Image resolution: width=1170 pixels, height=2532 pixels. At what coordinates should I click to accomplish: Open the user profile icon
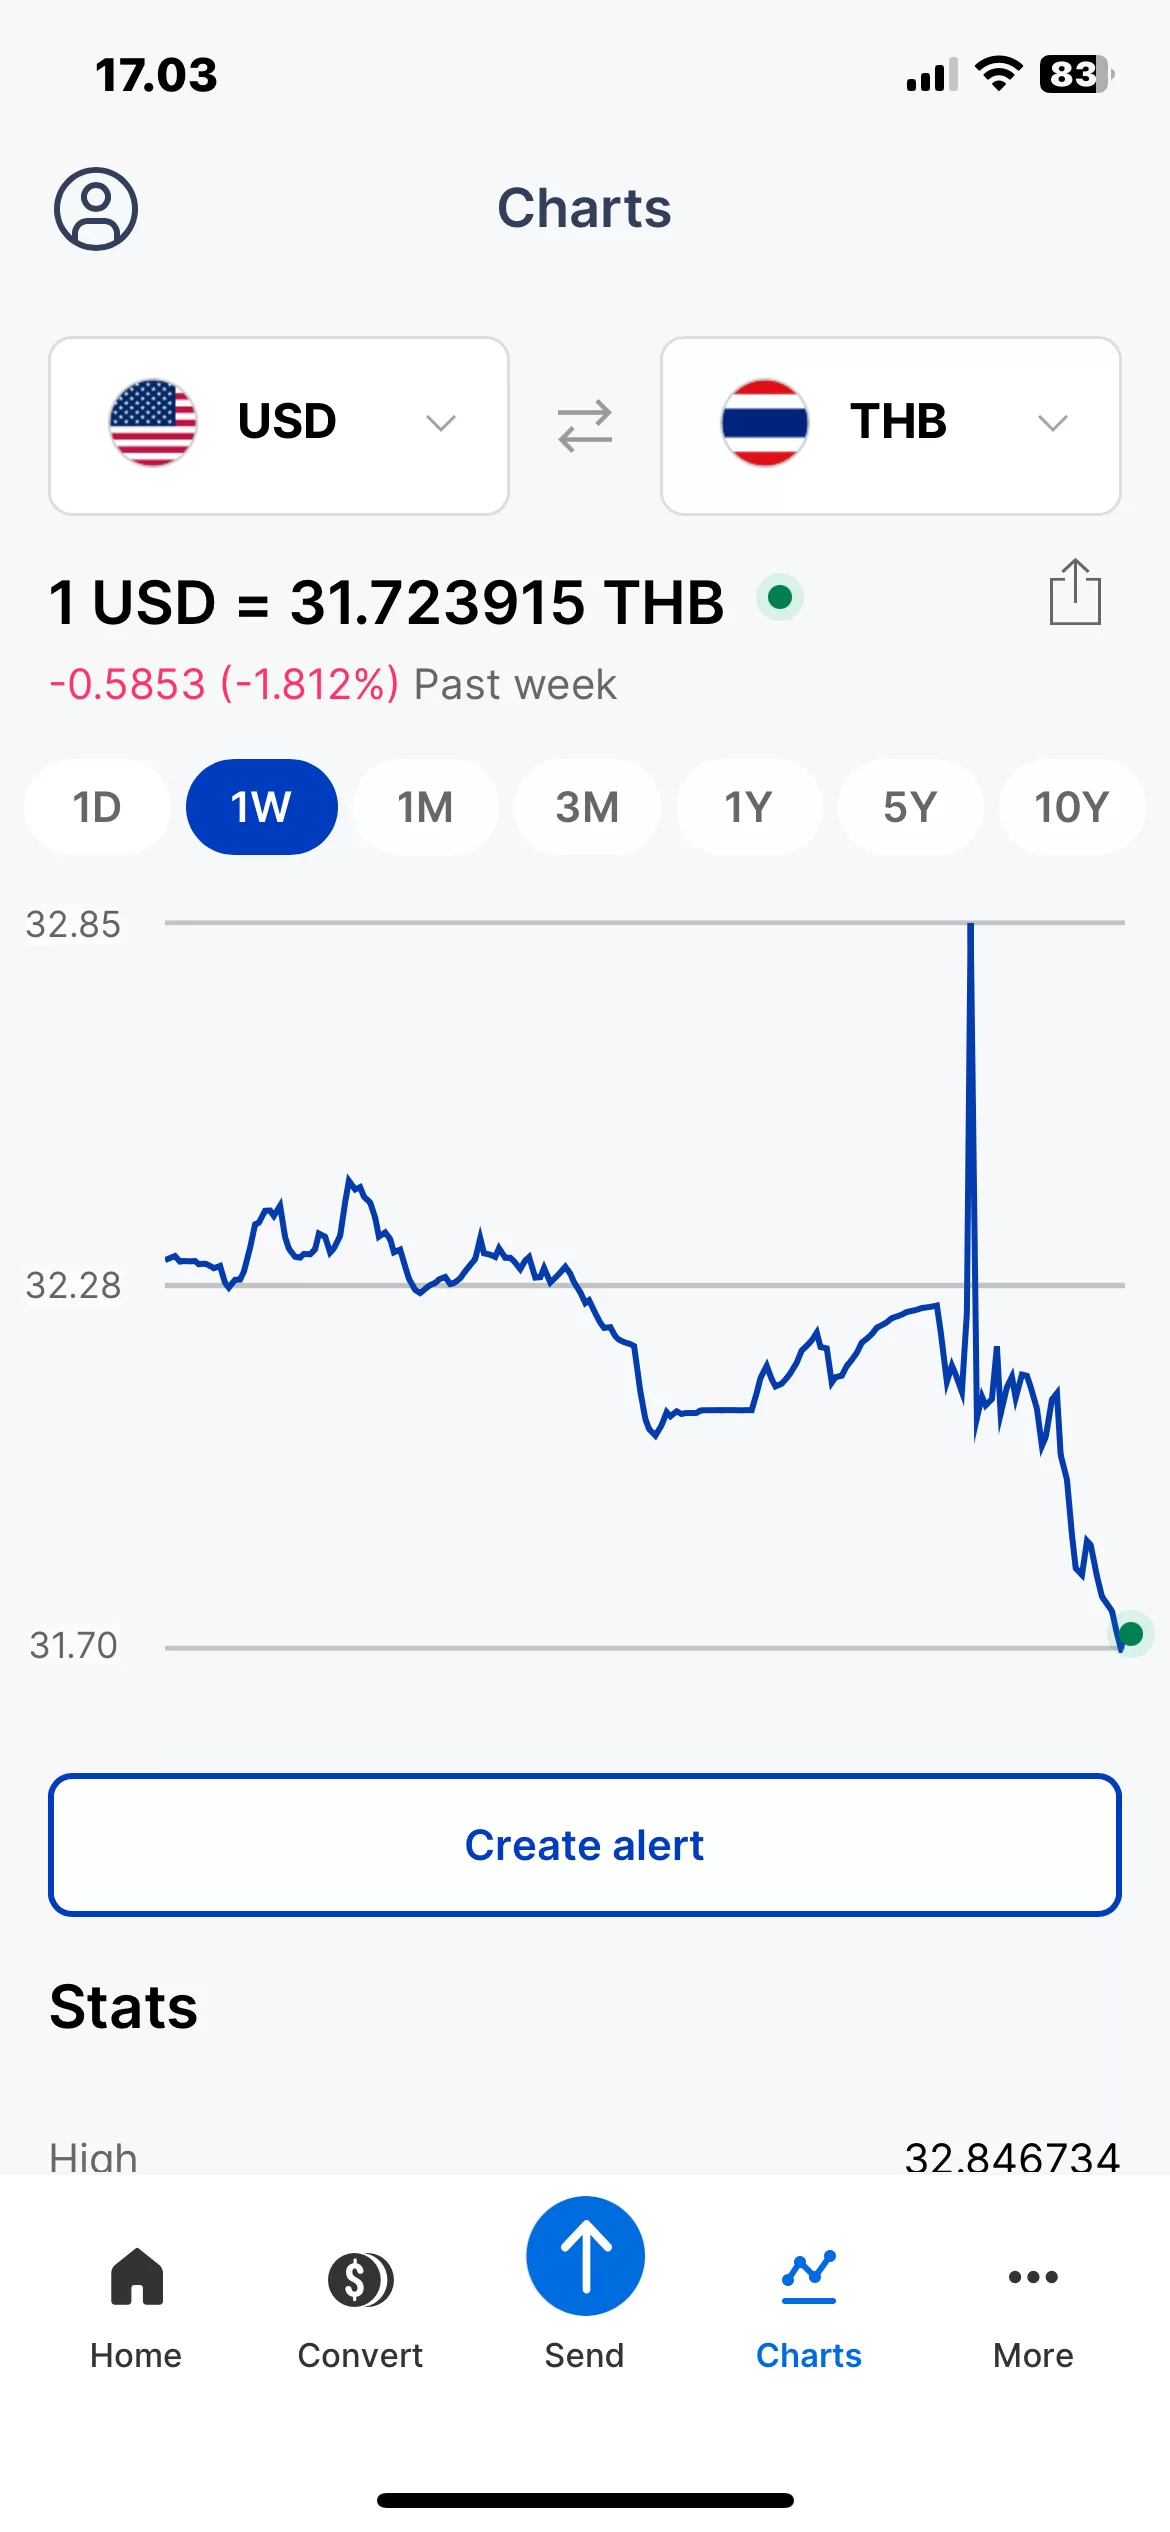[x=96, y=209]
